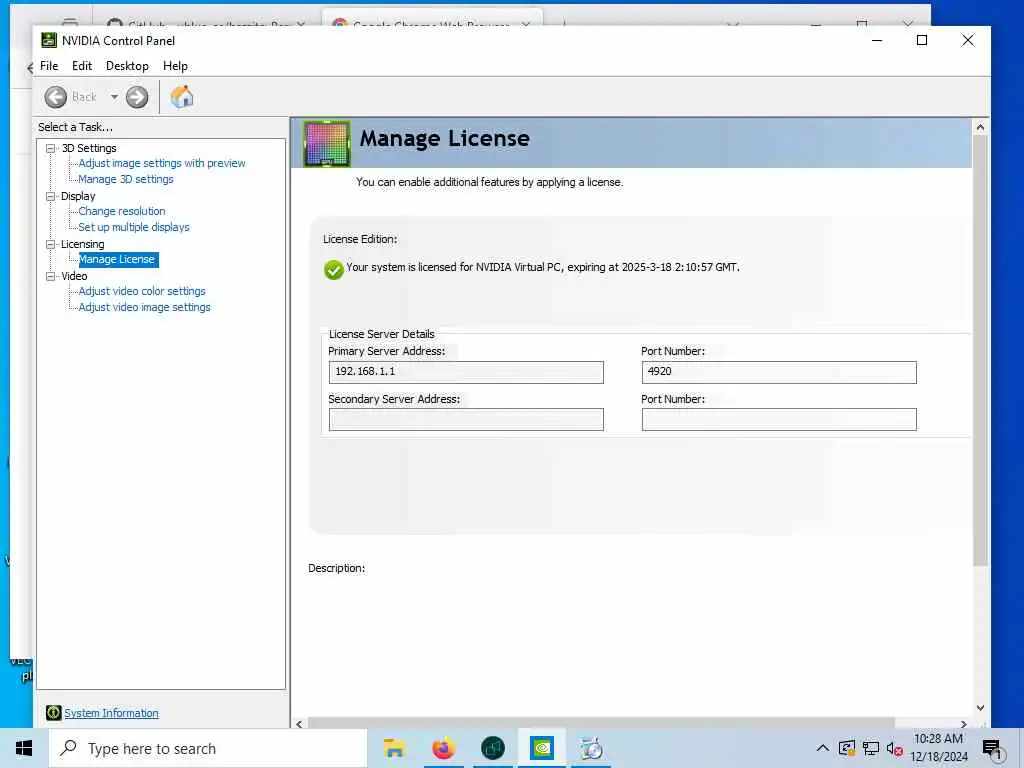Open the Help menu
The image size is (1024, 768).
pos(175,66)
